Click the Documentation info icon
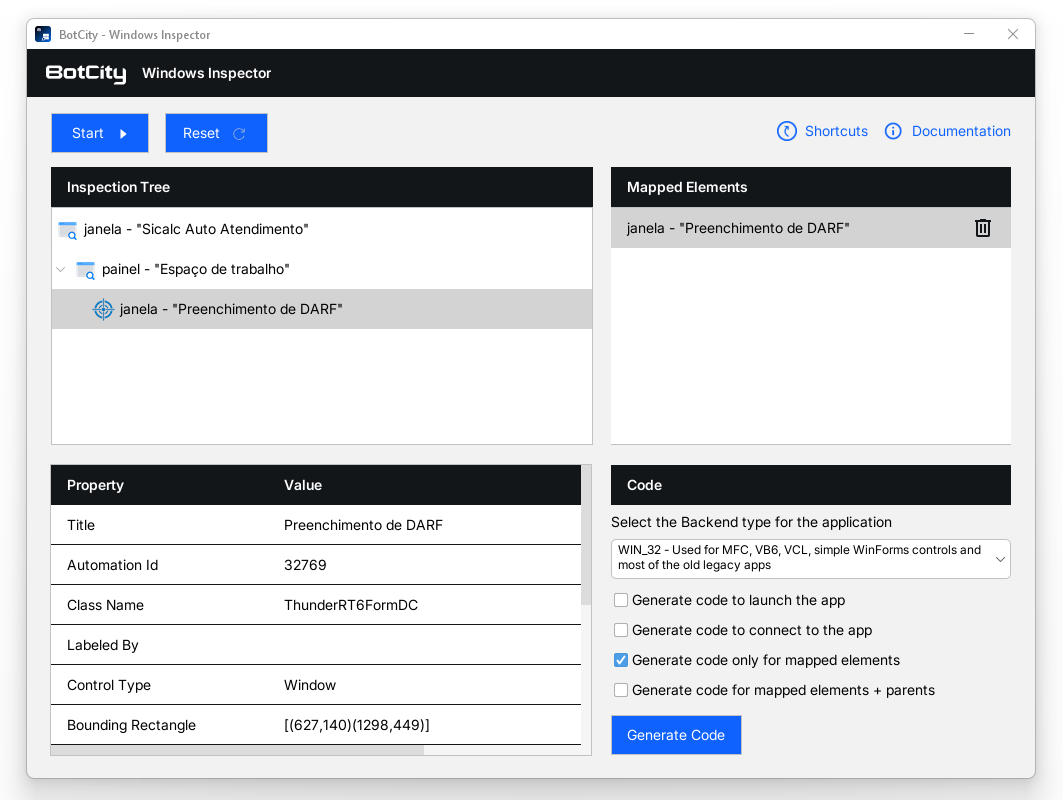The width and height of the screenshot is (1063, 800). click(x=893, y=131)
